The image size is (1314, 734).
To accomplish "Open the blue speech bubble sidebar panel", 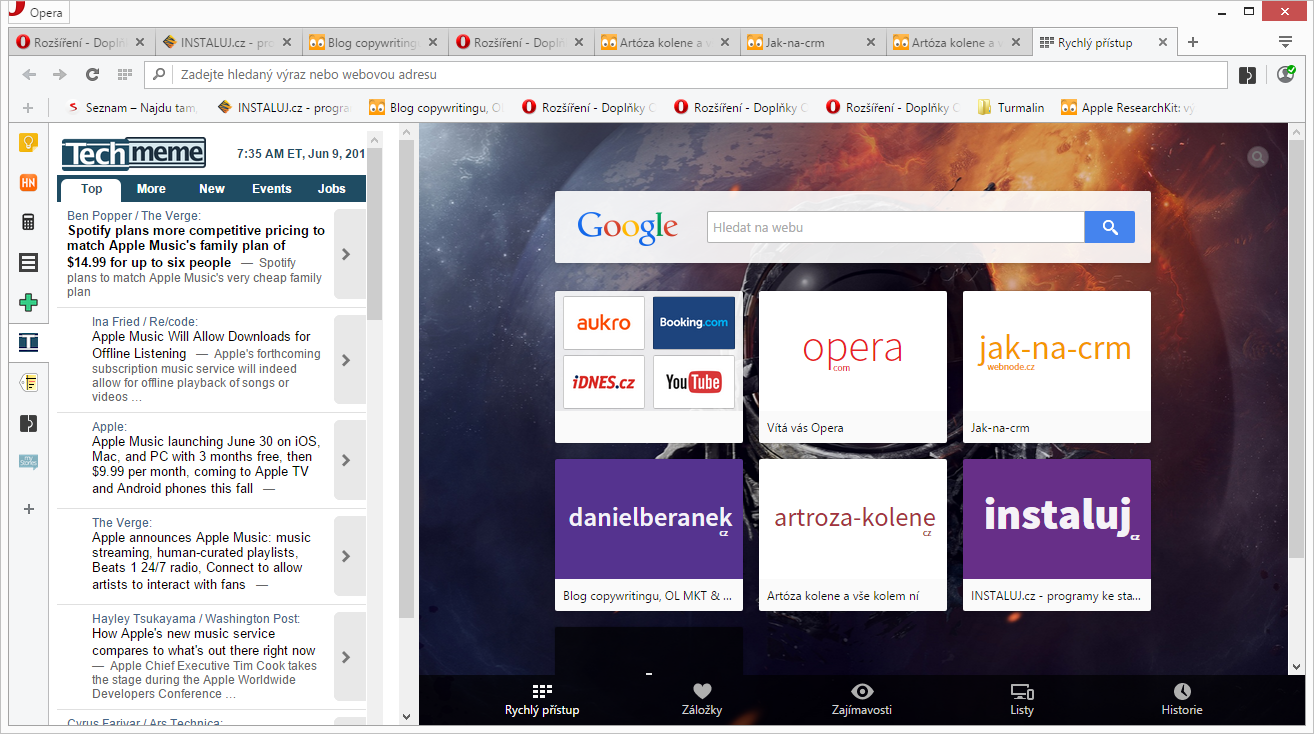I will [29, 462].
